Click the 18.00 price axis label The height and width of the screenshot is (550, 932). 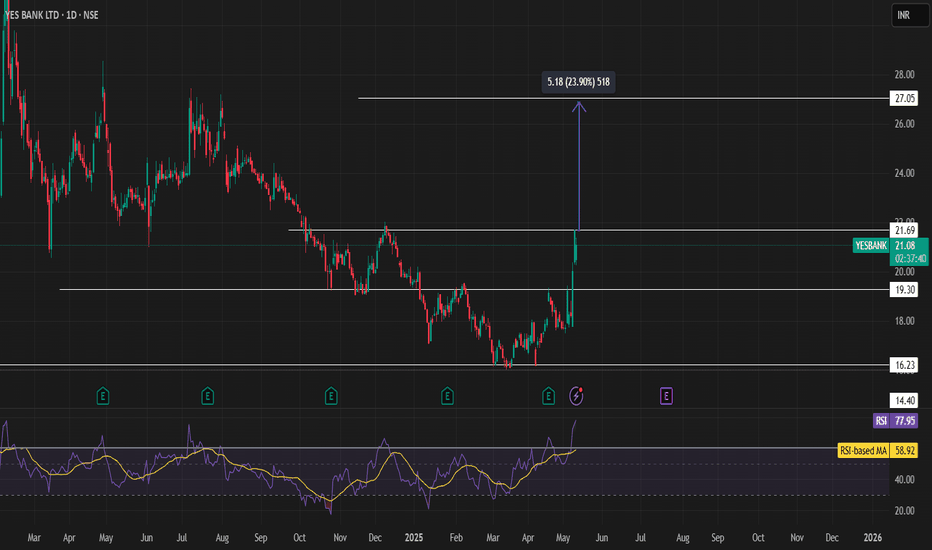click(904, 321)
